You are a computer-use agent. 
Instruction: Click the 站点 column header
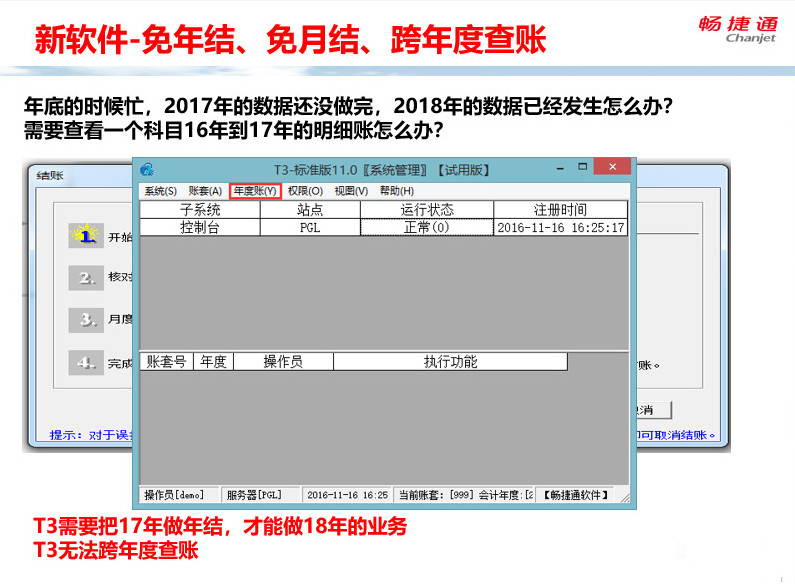(310, 209)
